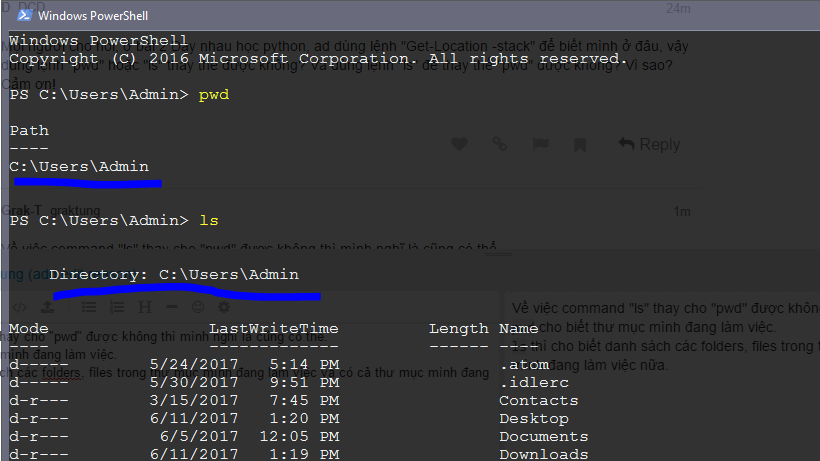Click the typed 'pwd' command
The height and width of the screenshot is (461, 820).
tap(214, 95)
